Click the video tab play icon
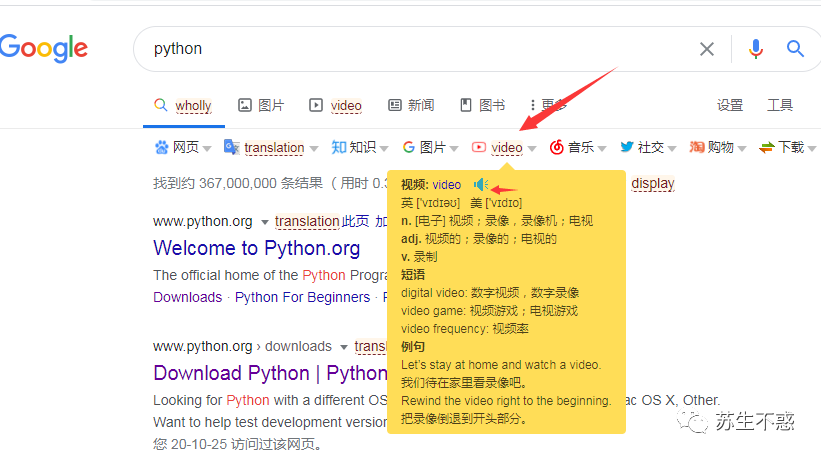 tap(316, 105)
